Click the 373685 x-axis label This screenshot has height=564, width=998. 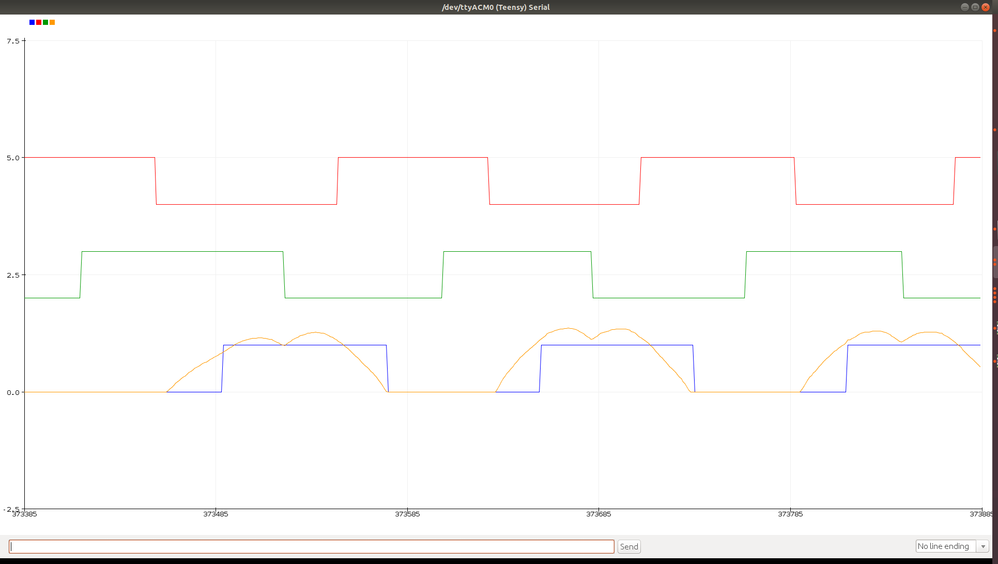click(x=598, y=514)
